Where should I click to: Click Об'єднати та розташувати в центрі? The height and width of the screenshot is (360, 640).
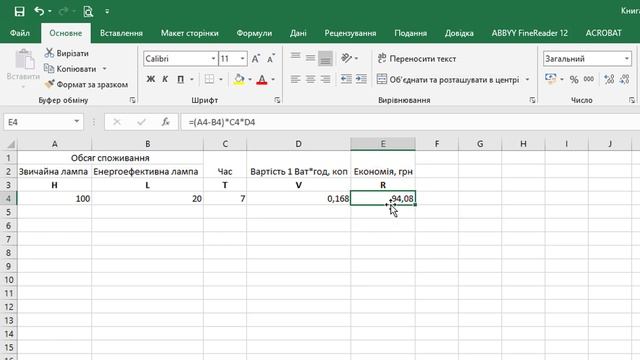(x=448, y=79)
